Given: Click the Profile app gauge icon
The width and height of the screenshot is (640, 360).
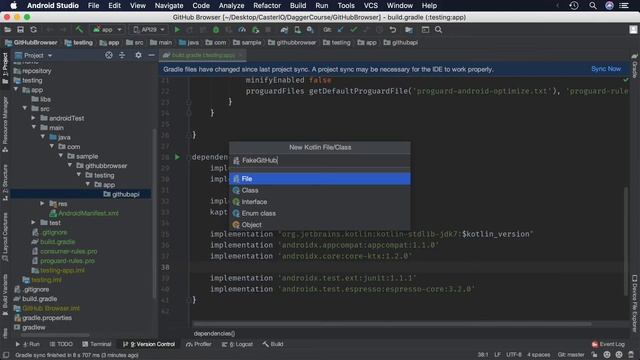Looking at the screenshot, I should click(x=242, y=30).
